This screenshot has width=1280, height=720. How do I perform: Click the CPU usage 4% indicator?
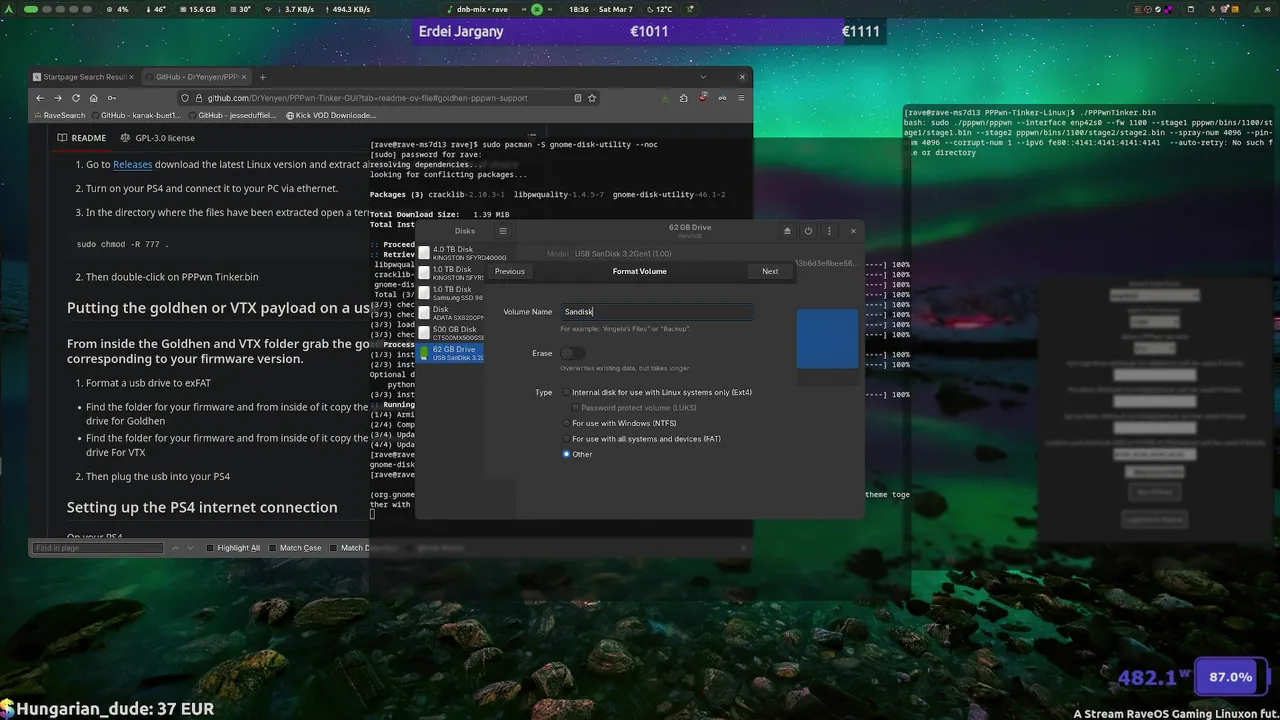[x=116, y=9]
